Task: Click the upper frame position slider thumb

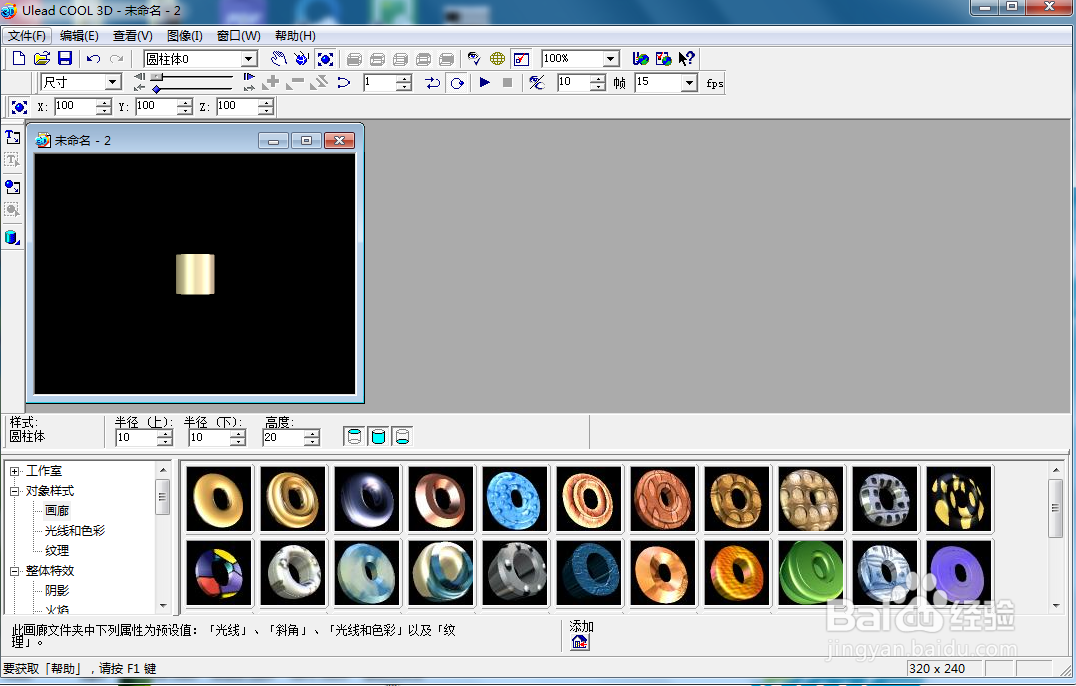Action: pyautogui.click(x=156, y=77)
